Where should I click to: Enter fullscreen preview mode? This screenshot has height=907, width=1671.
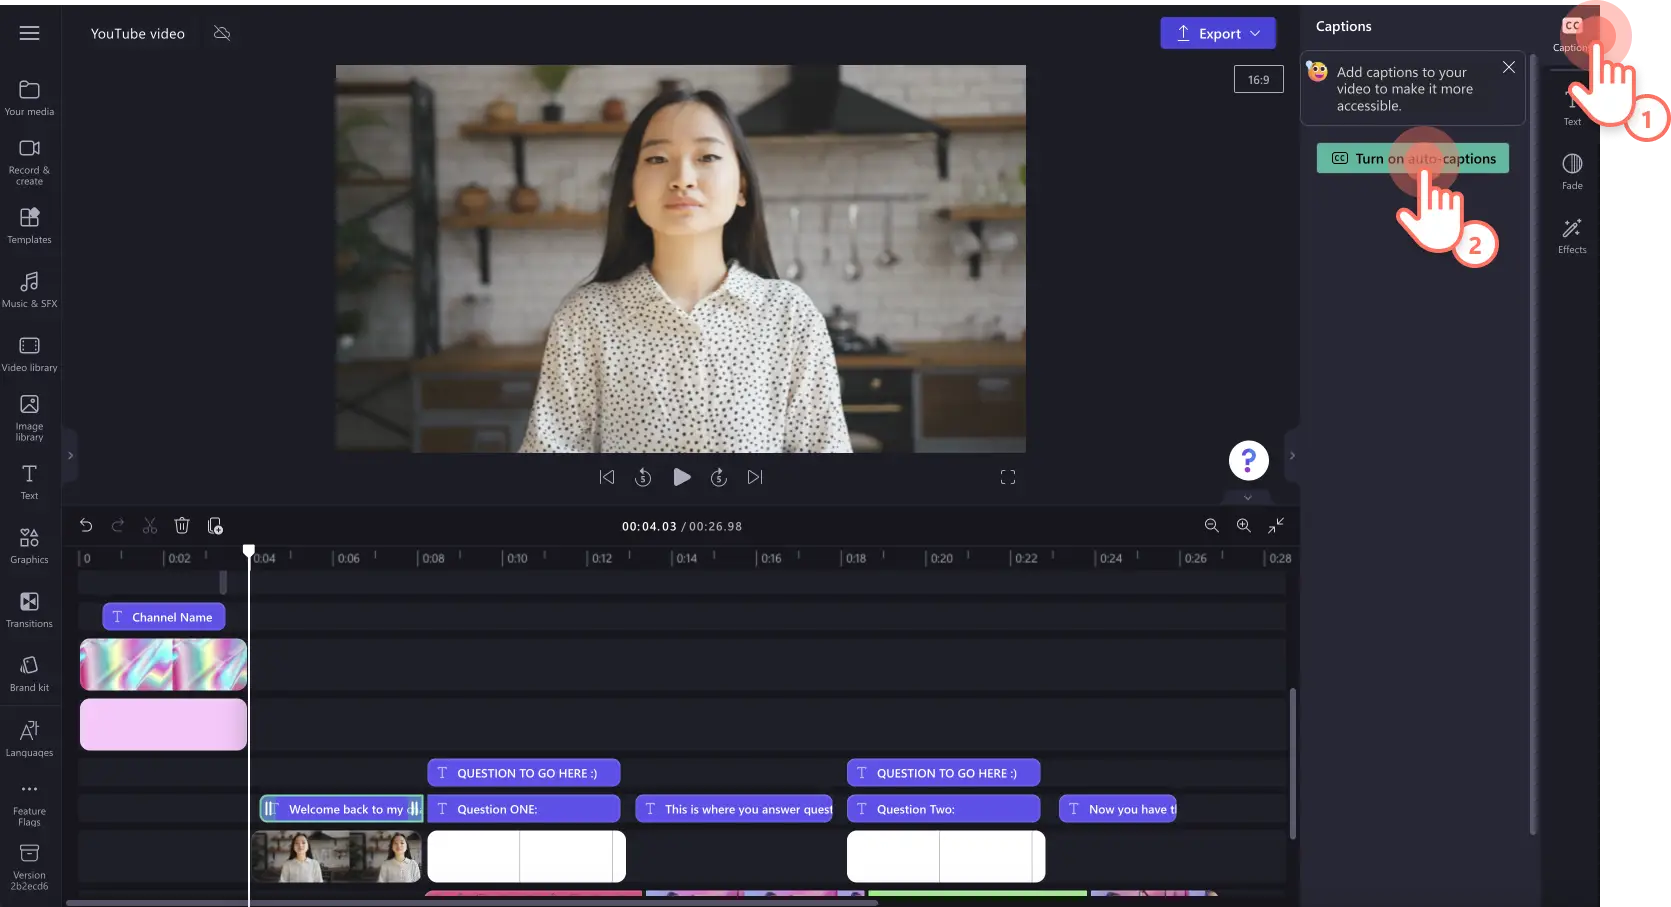pyautogui.click(x=1008, y=477)
